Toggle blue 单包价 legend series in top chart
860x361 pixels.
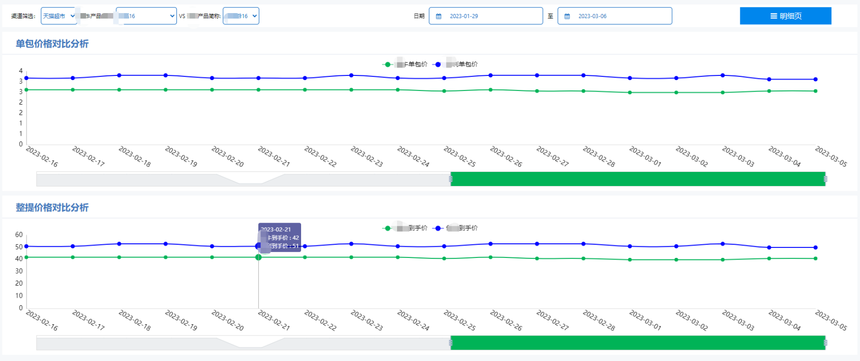tap(455, 64)
